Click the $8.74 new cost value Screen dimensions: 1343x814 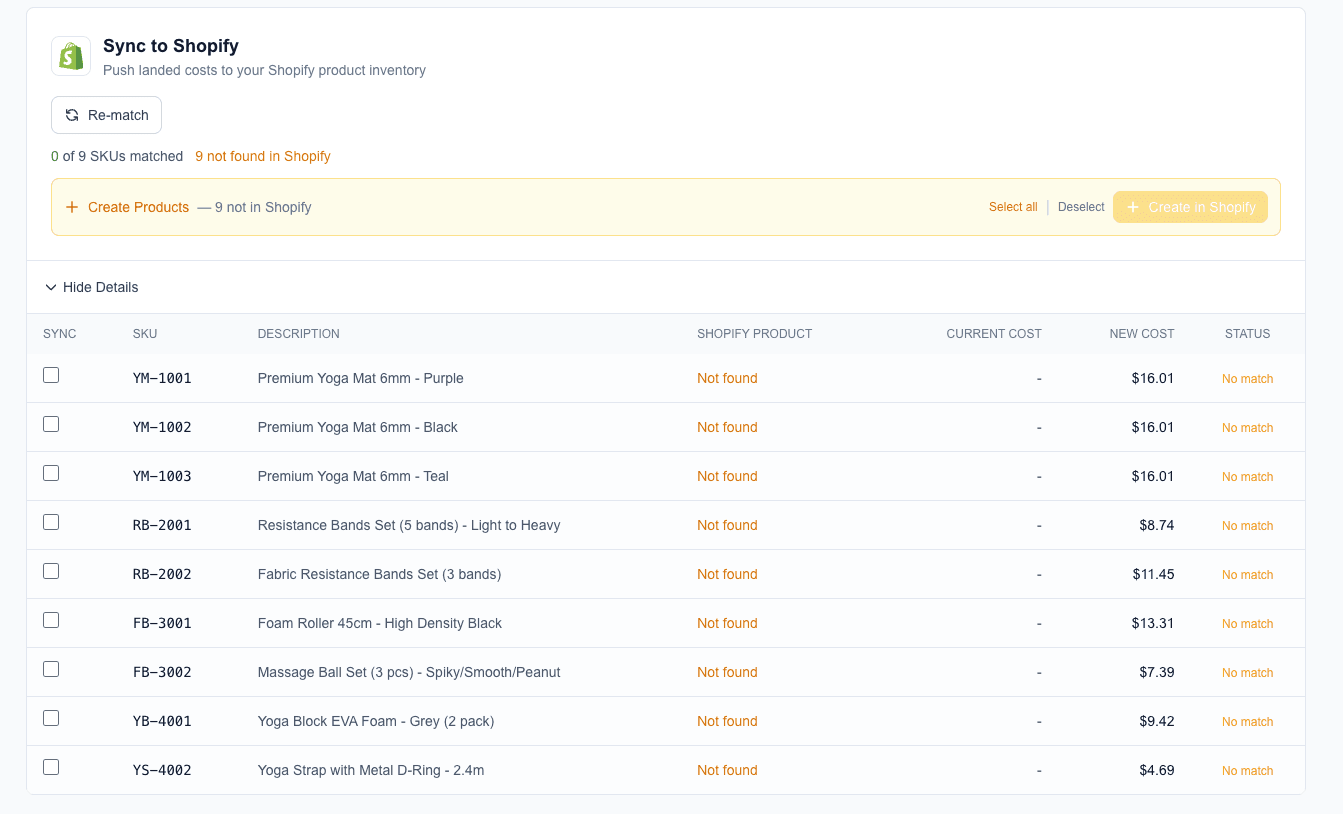[x=1157, y=525]
